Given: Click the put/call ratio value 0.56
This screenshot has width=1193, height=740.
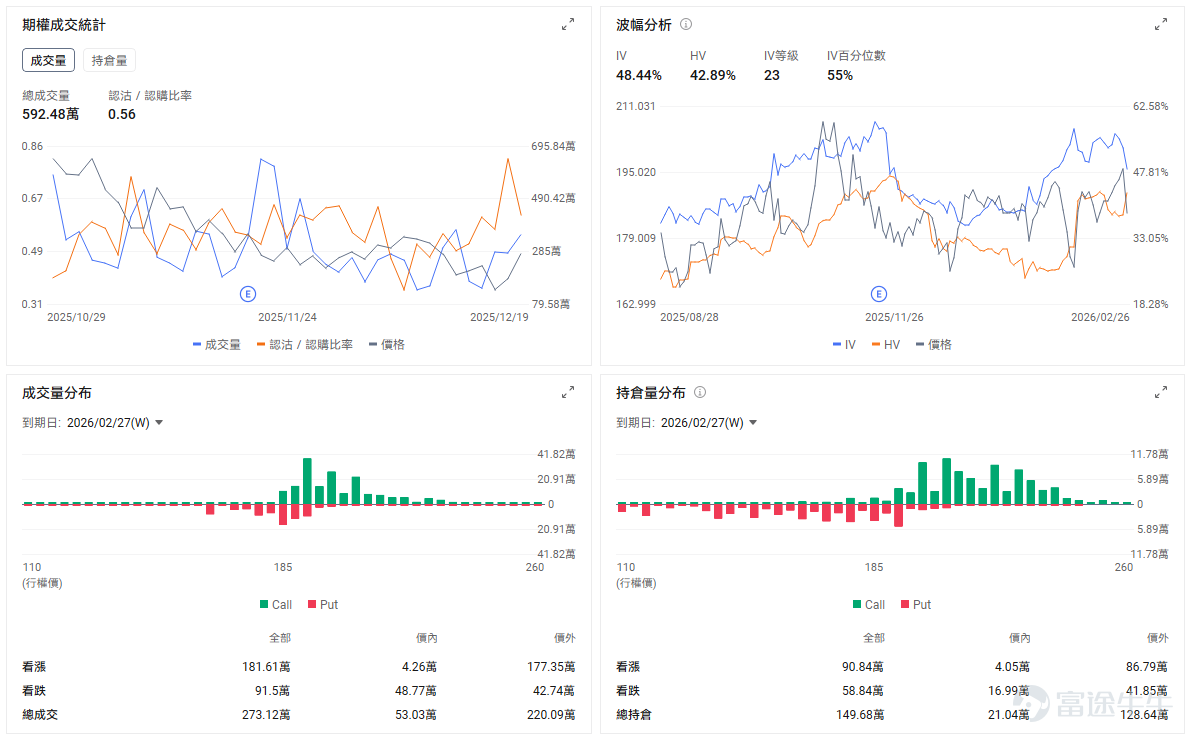Looking at the screenshot, I should tap(122, 114).
